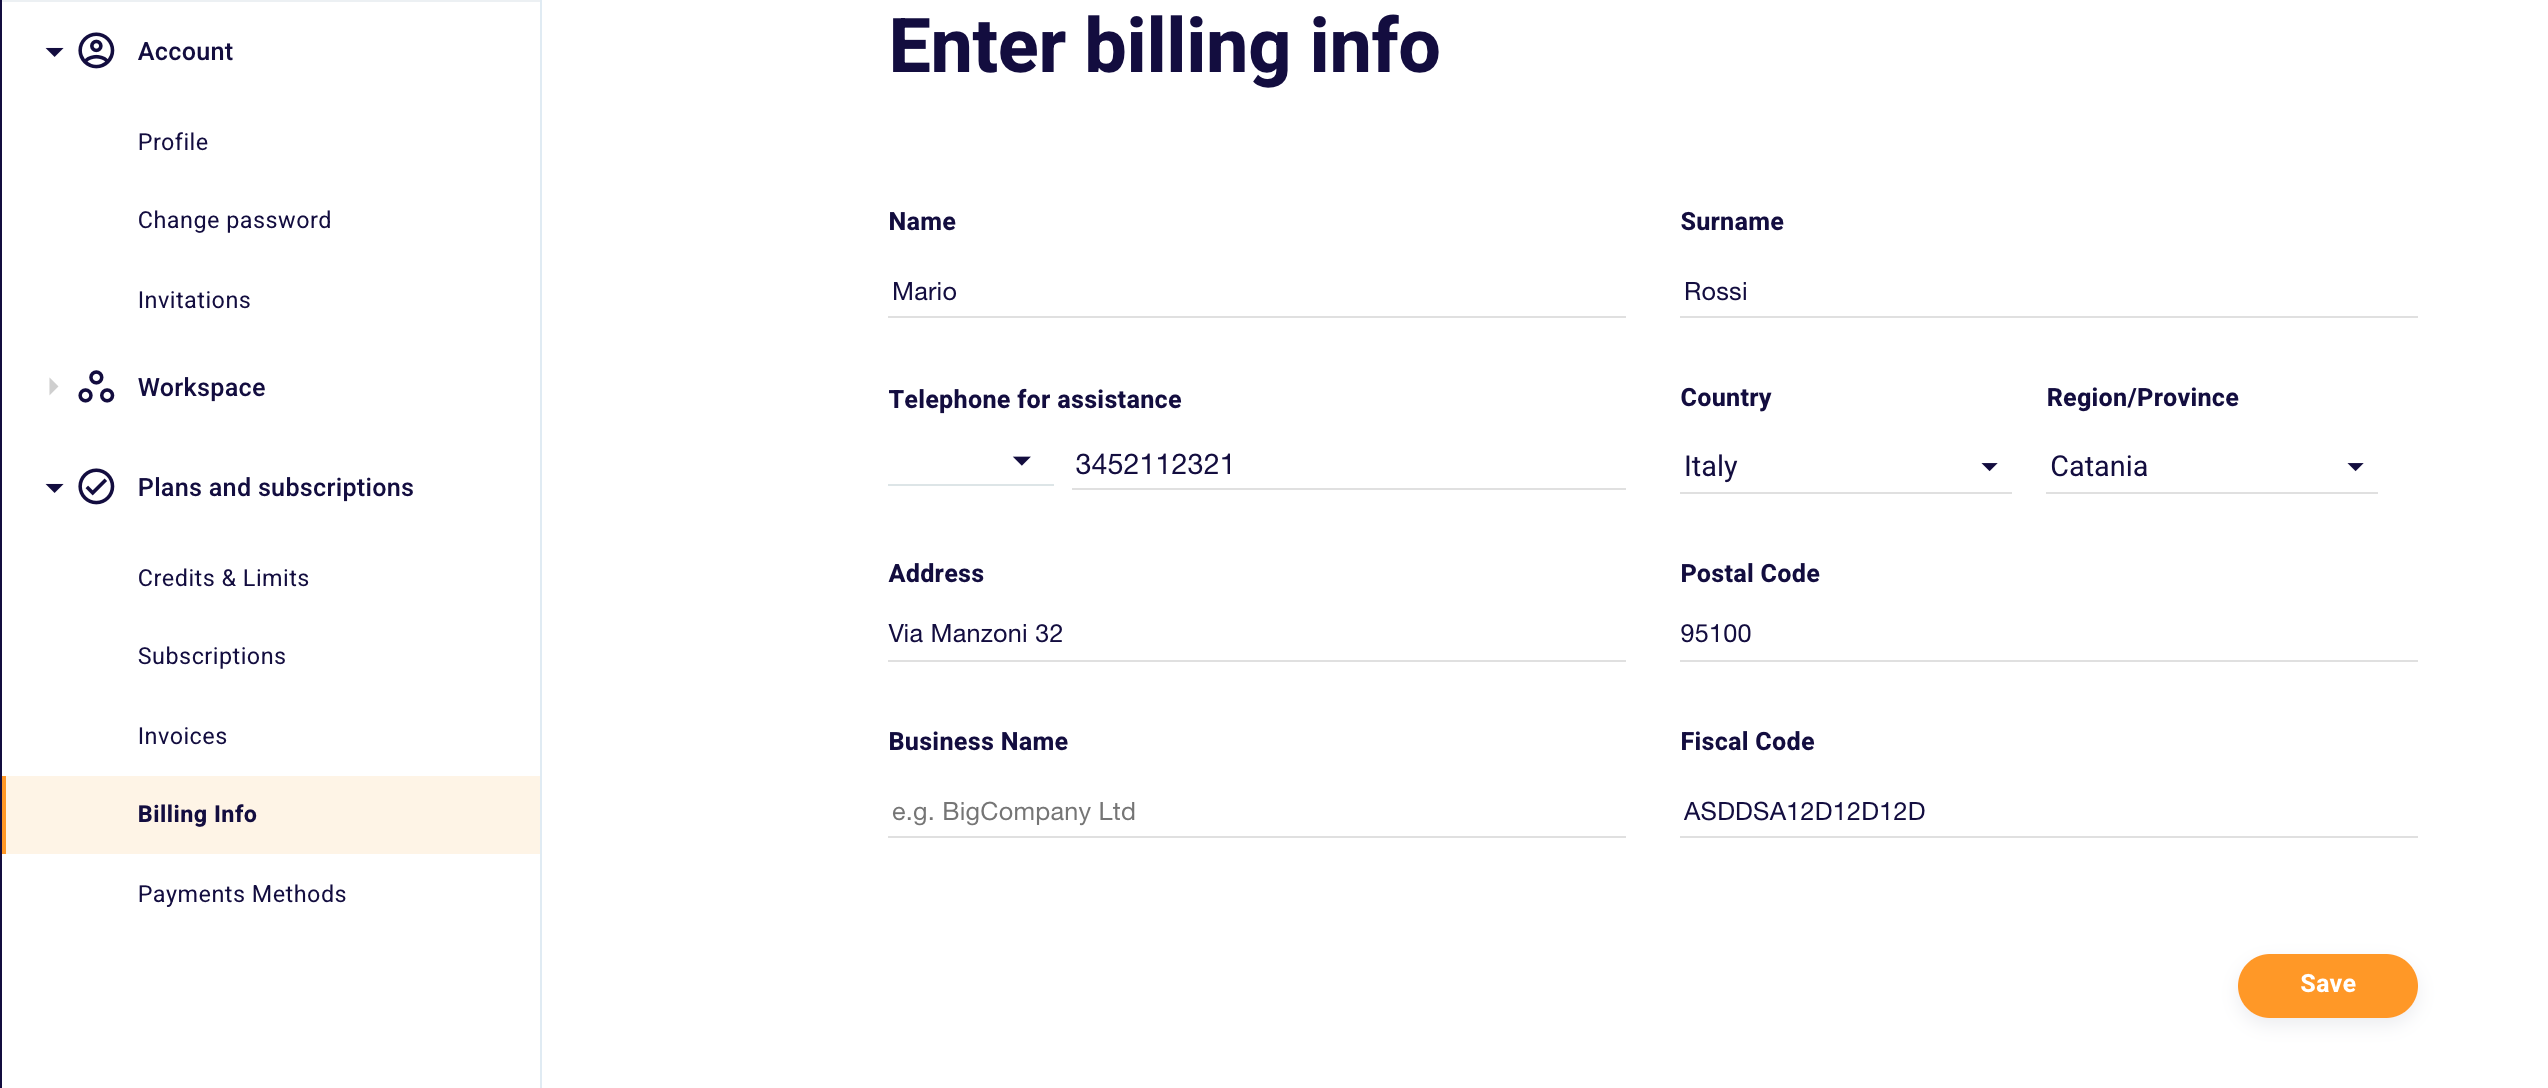Focus the Fiscal Code text field
The width and height of the screenshot is (2548, 1088).
coord(2047,811)
